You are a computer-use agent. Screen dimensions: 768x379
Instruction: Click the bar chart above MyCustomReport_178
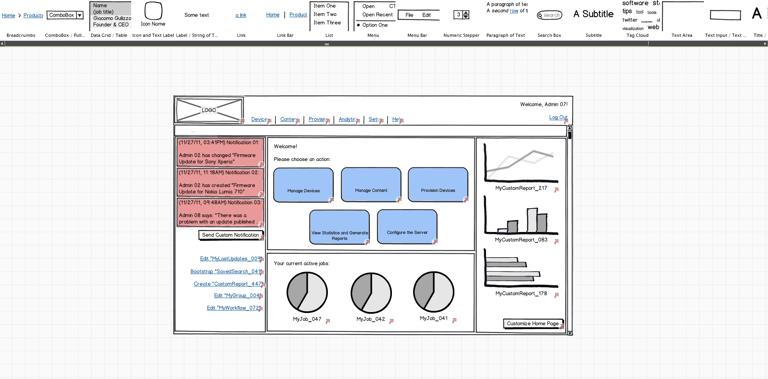pyautogui.click(x=521, y=268)
